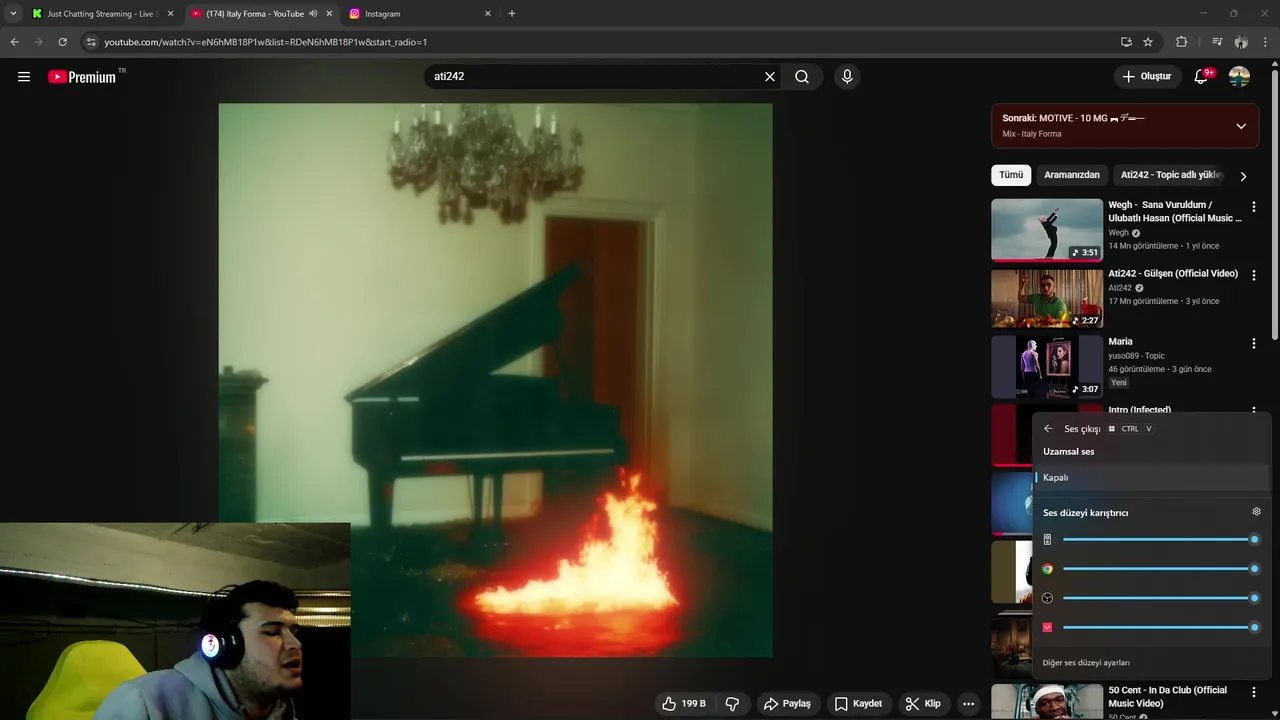Open the Chrome profile avatar
This screenshot has height=720, width=1280.
pyautogui.click(x=1241, y=42)
